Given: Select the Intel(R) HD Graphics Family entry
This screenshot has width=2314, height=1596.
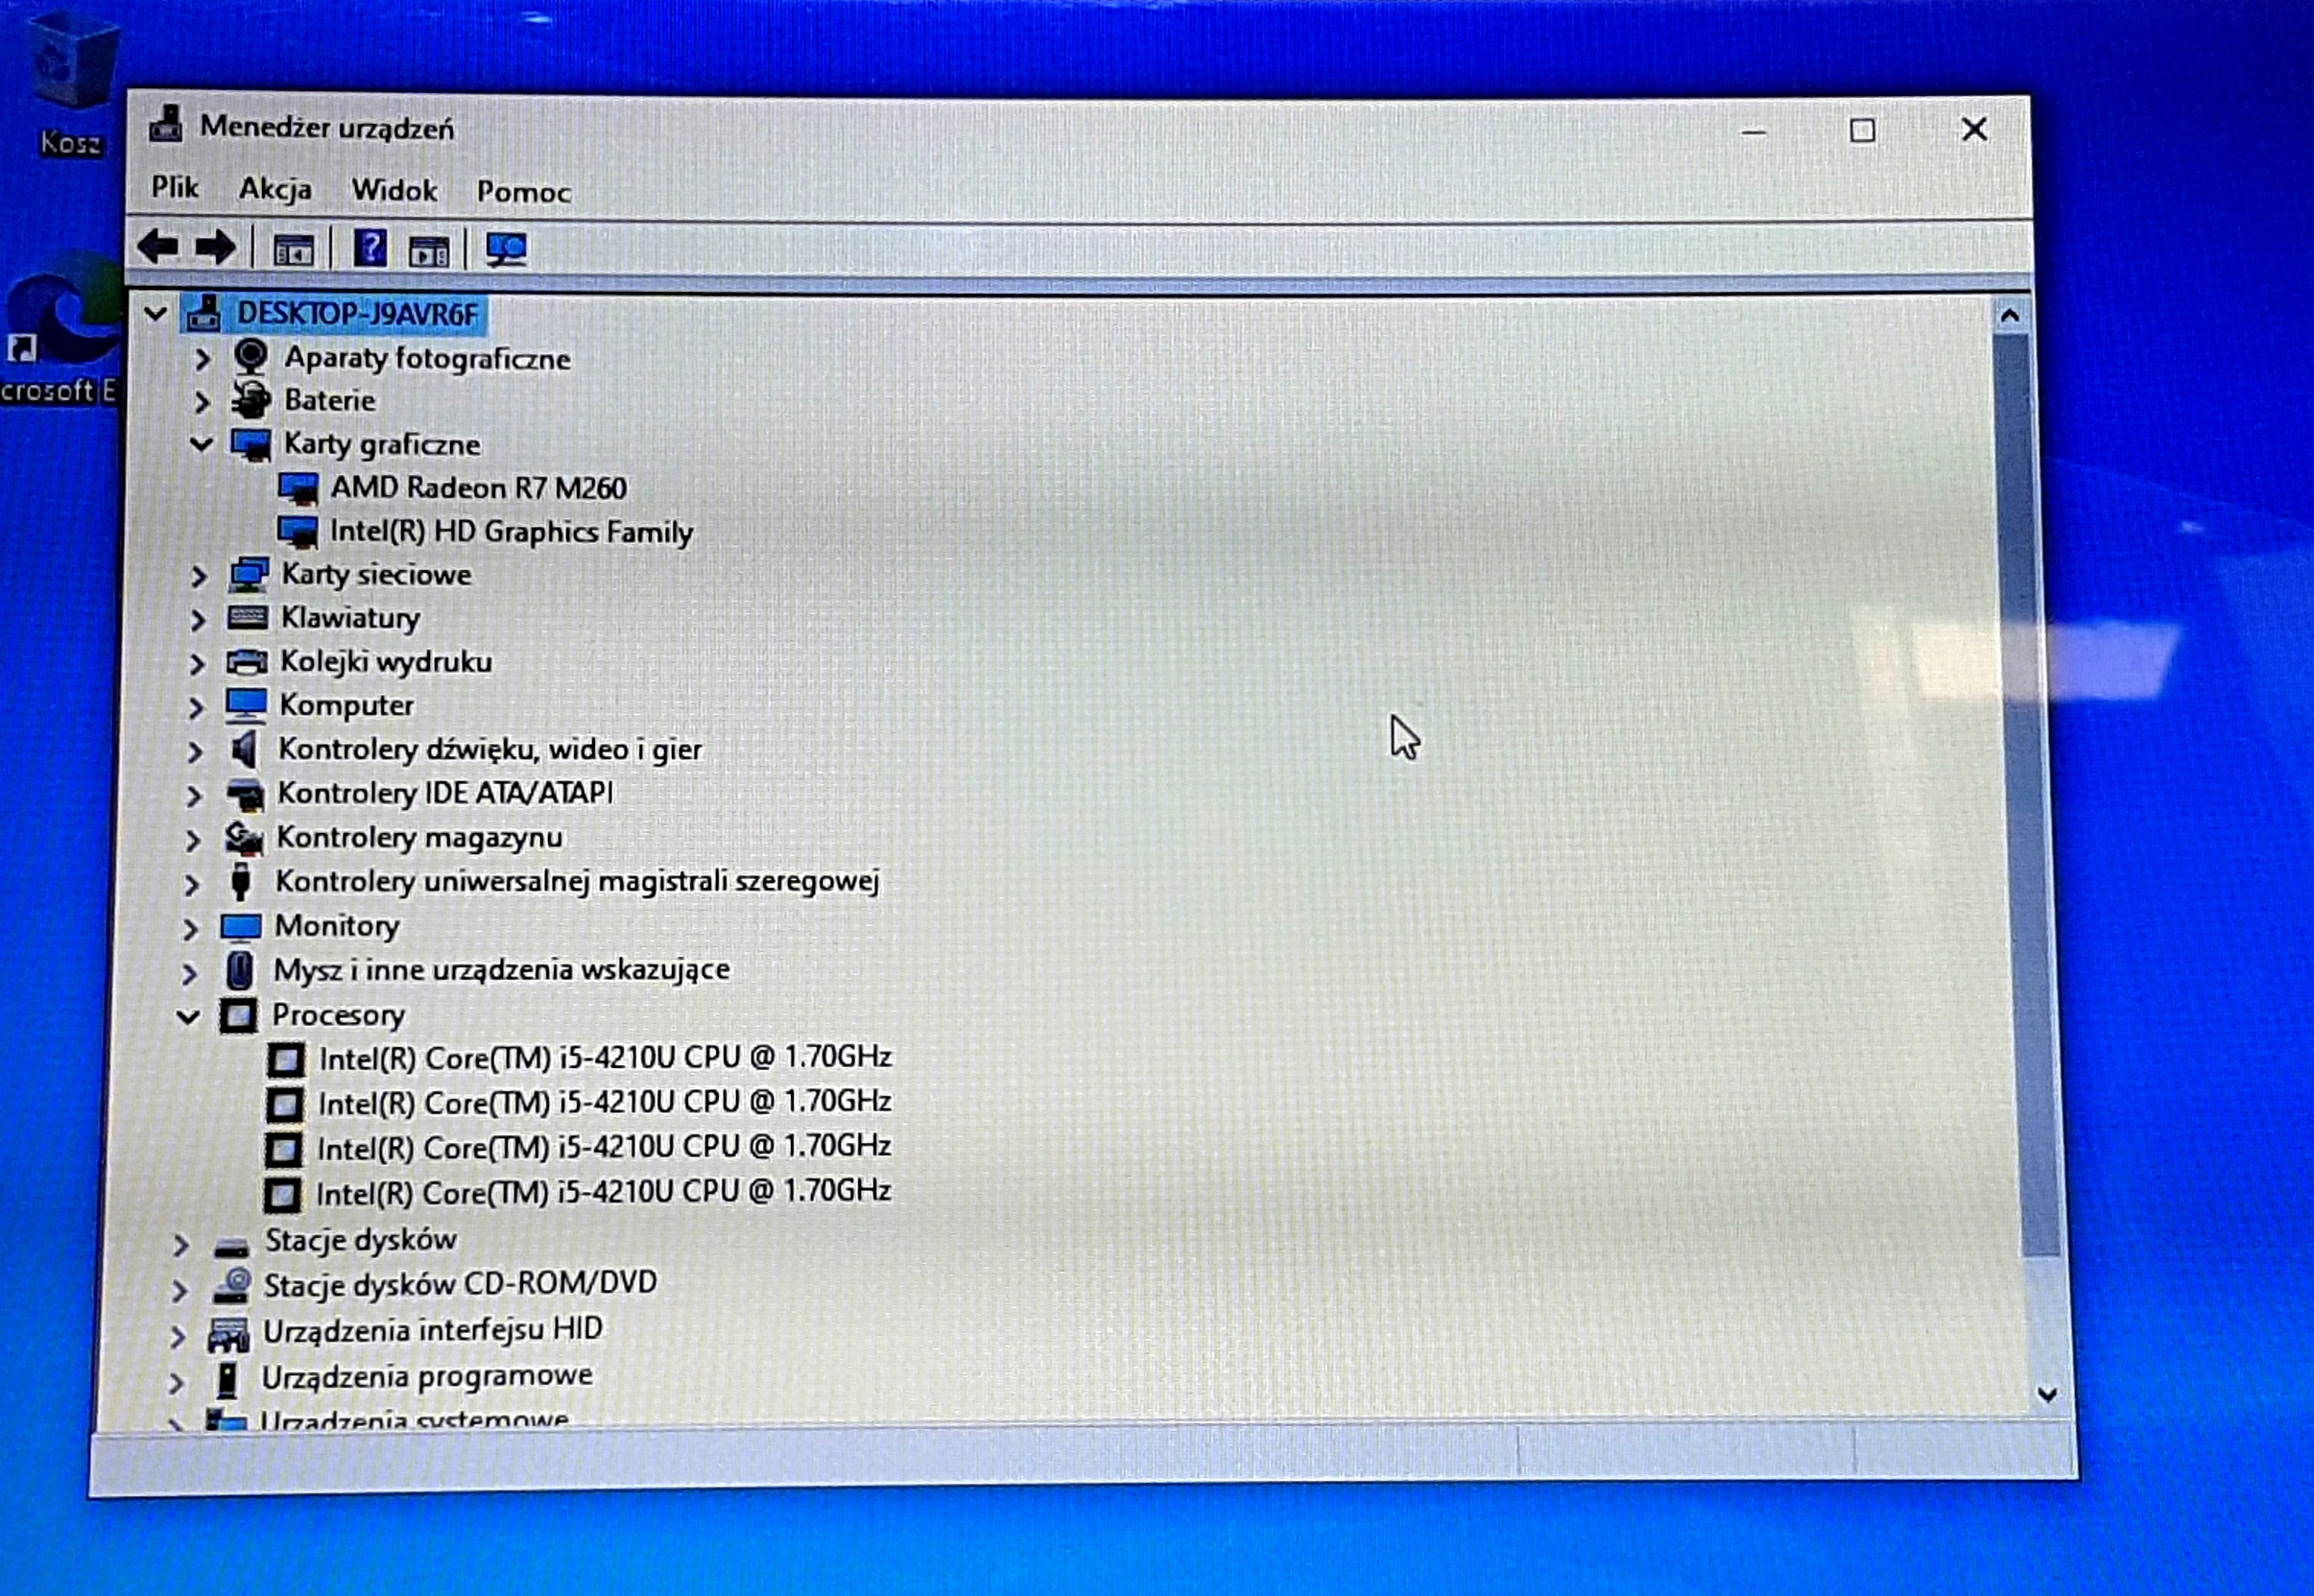Looking at the screenshot, I should tap(511, 532).
